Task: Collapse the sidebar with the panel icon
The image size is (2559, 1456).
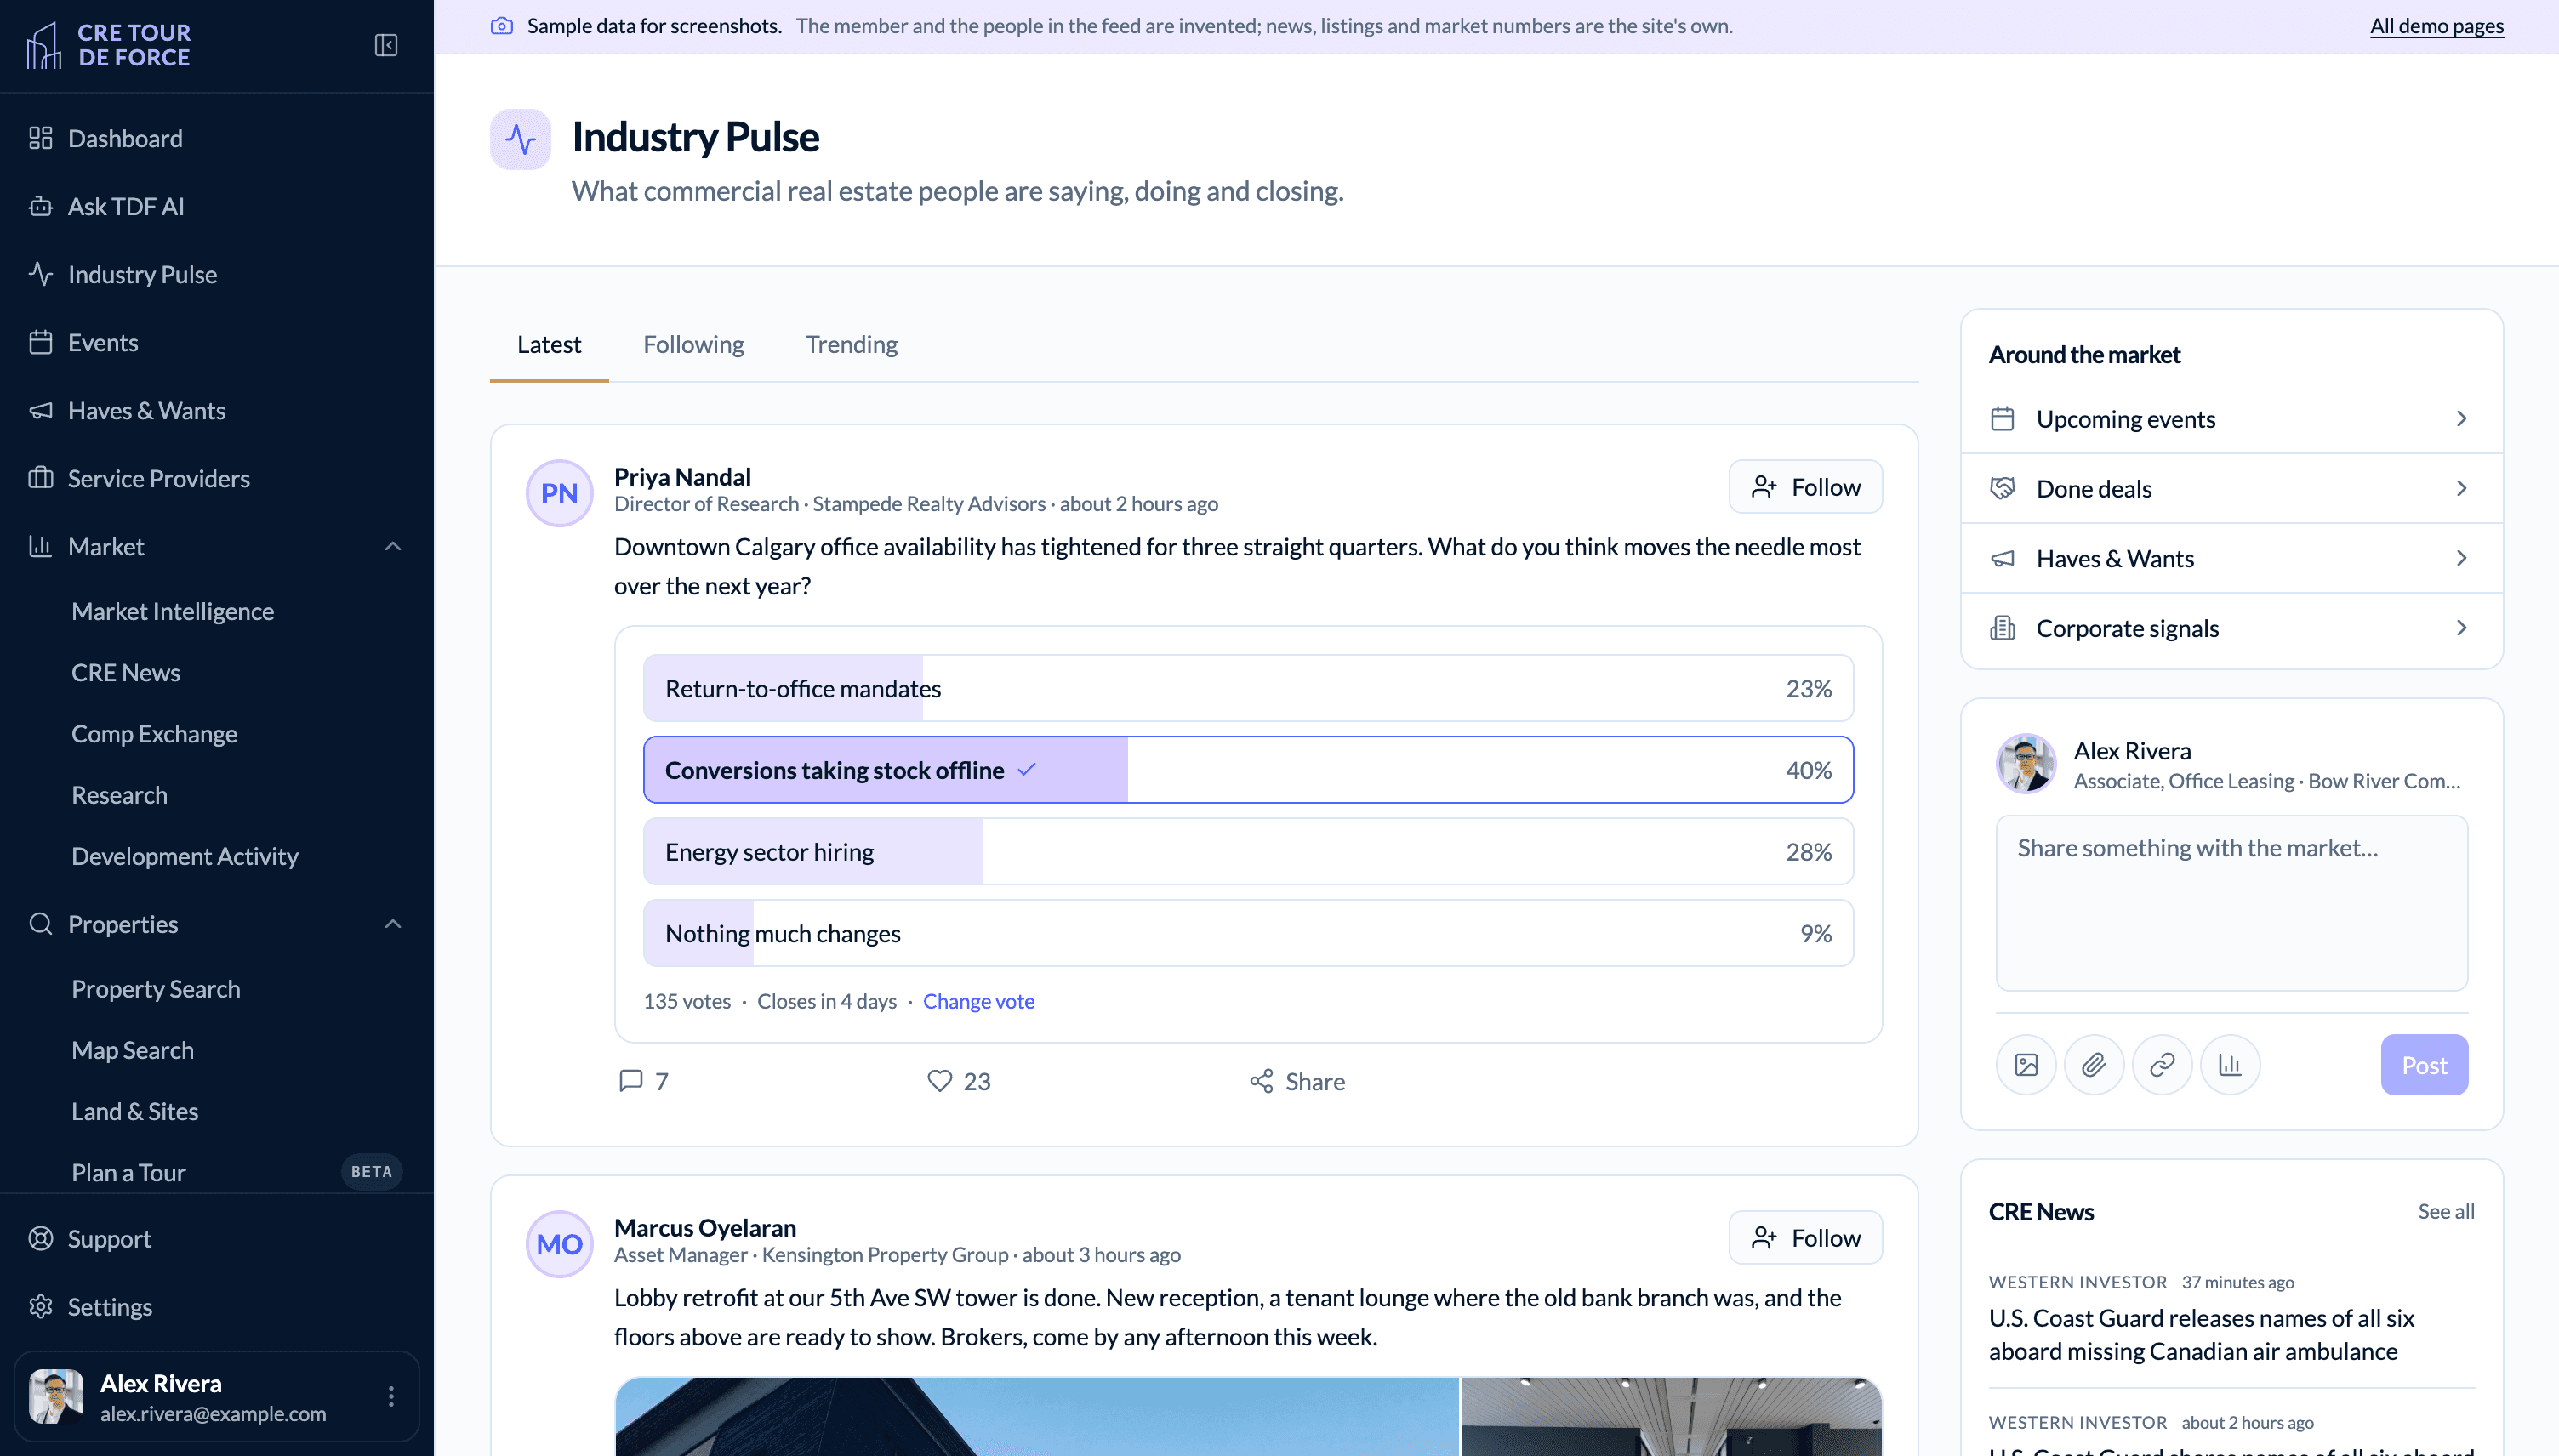Action: tap(386, 45)
